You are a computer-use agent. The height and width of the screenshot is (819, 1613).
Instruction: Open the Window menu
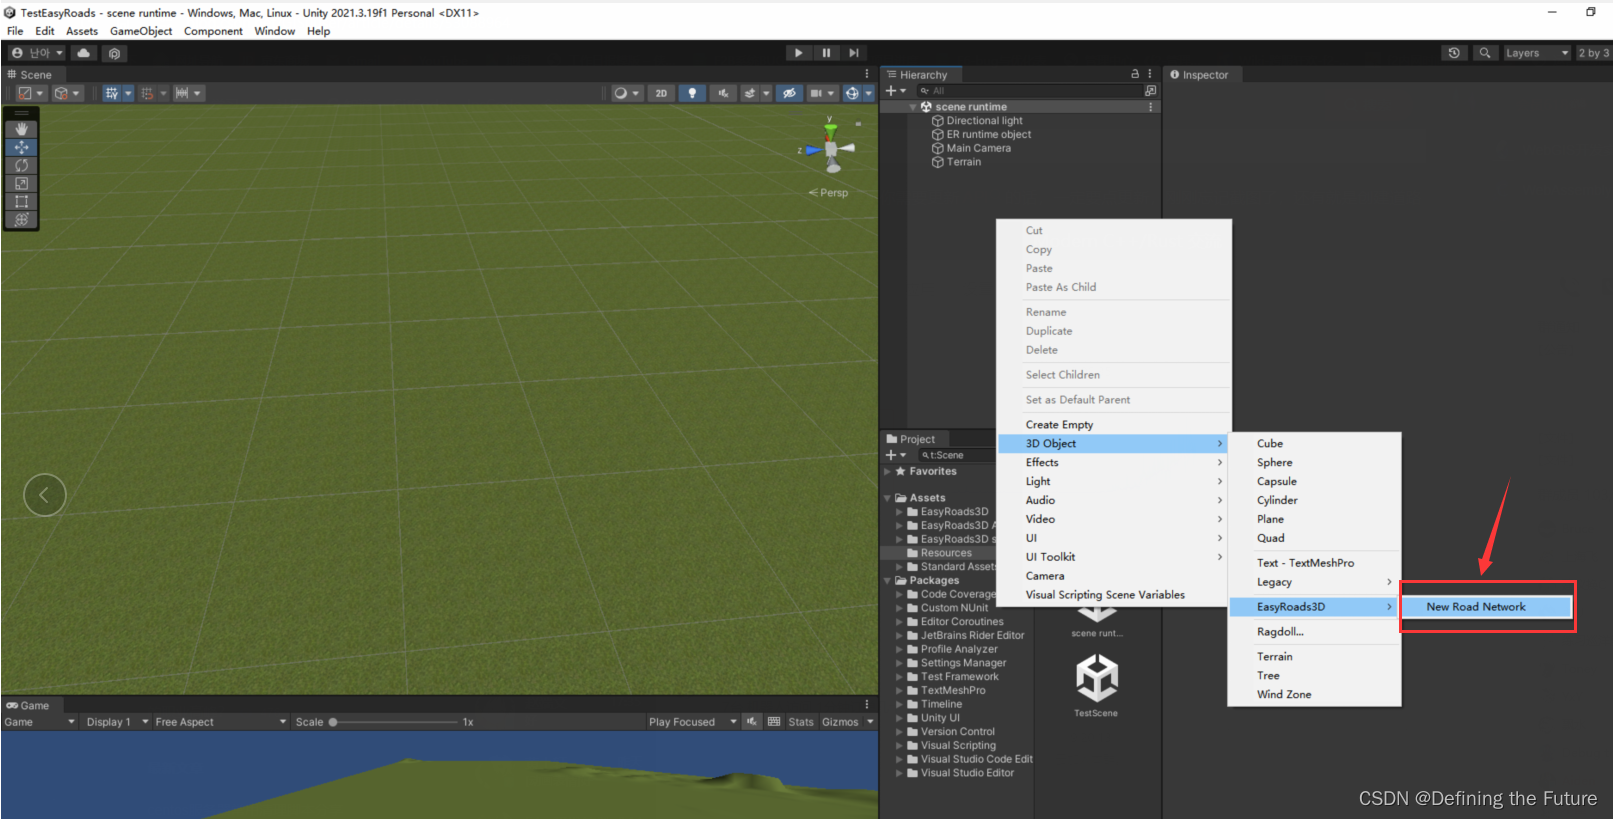pyautogui.click(x=275, y=31)
